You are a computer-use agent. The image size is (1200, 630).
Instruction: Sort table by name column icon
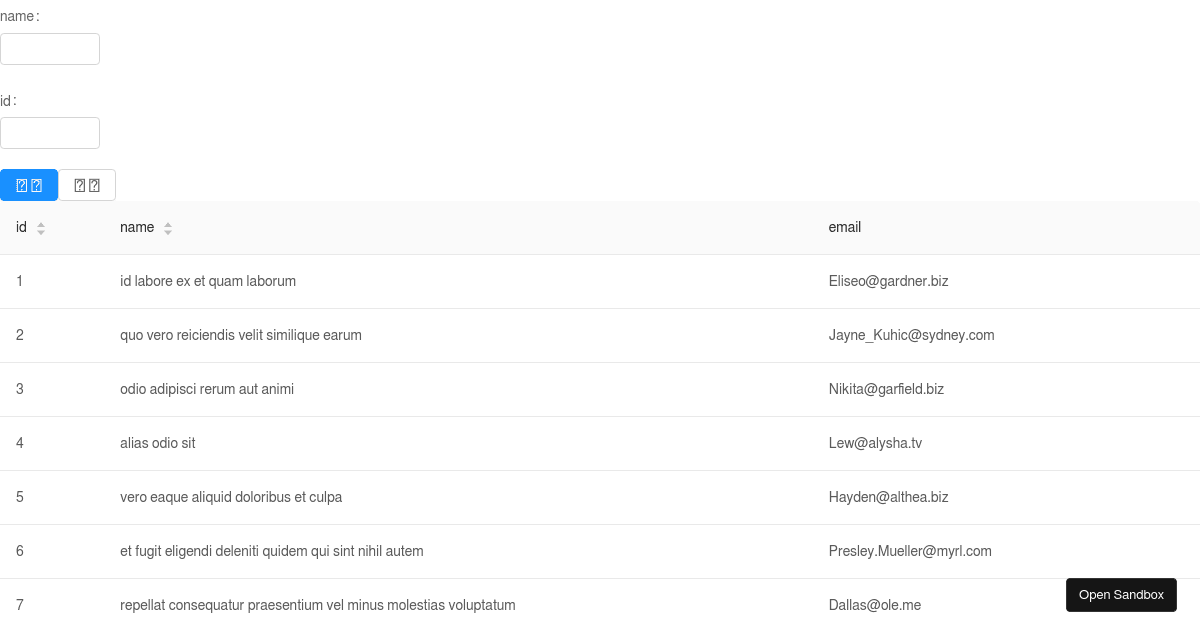tap(168, 228)
